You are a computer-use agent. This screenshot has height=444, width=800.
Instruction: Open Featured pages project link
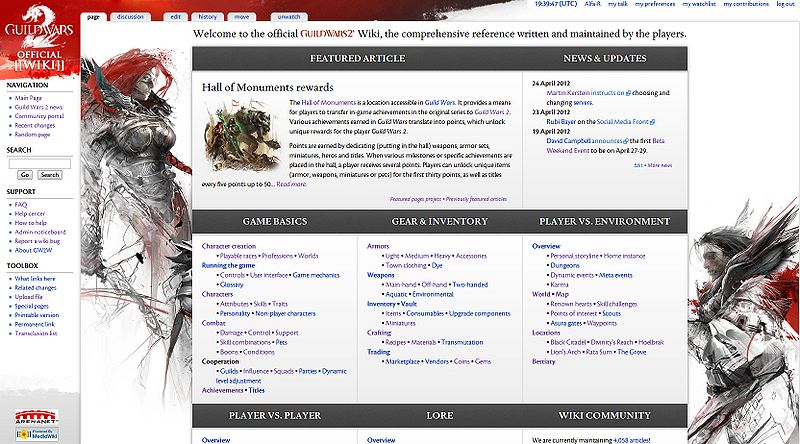(415, 200)
